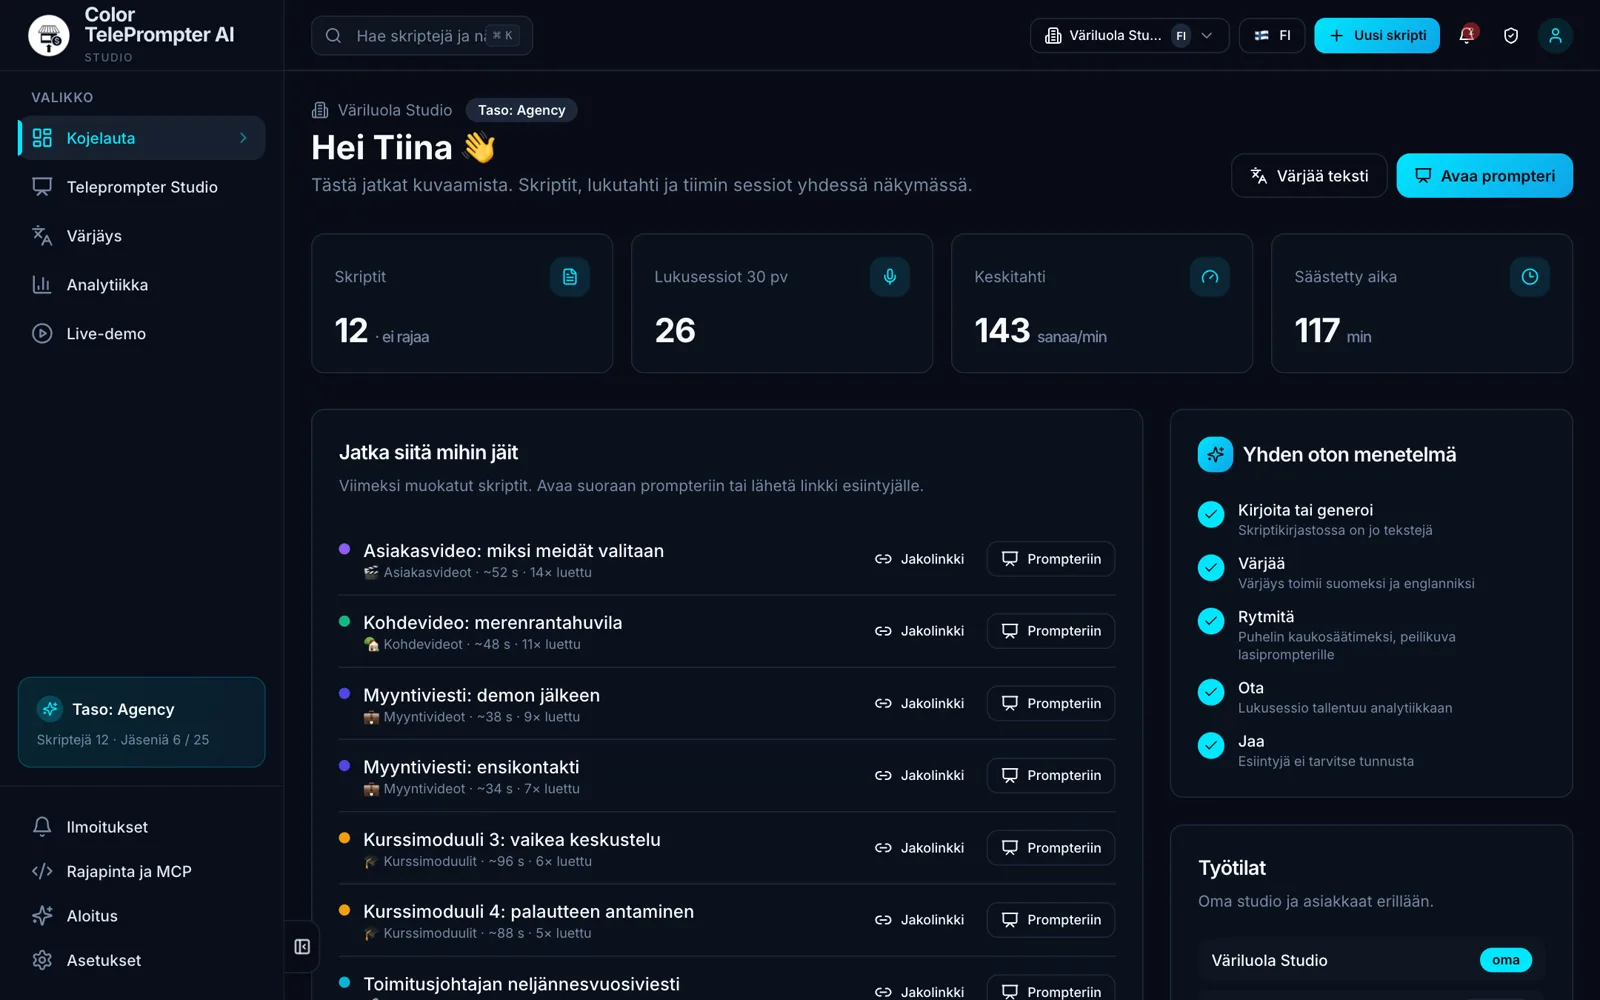
Task: Click the Uusi skripti button
Action: click(1377, 35)
